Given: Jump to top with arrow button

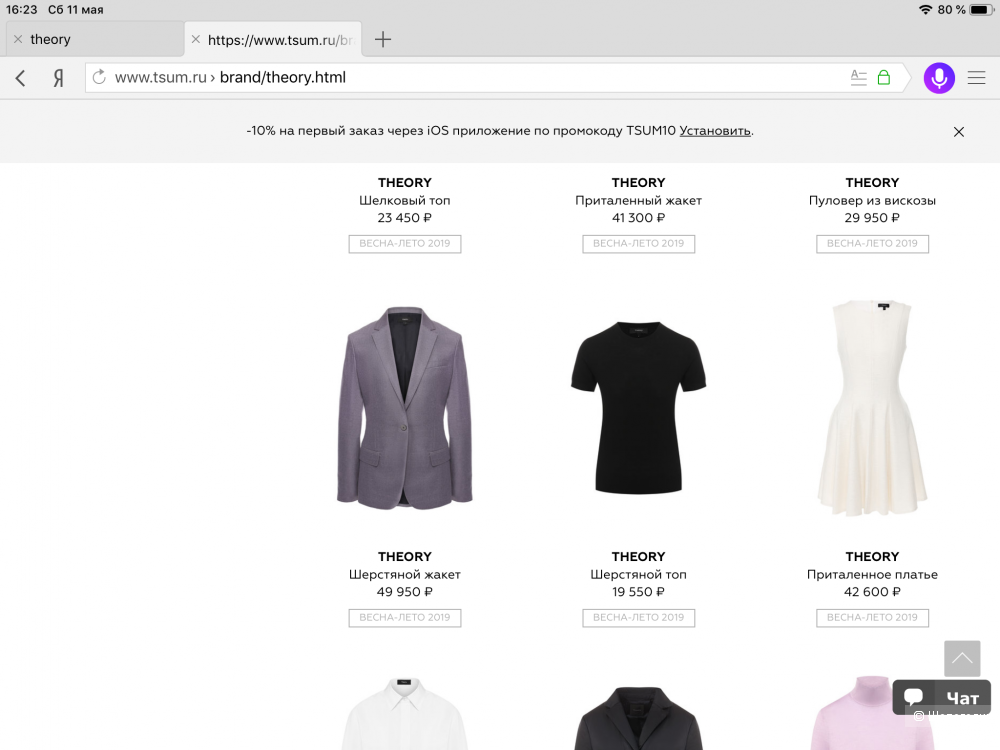Looking at the screenshot, I should click(x=962, y=659).
